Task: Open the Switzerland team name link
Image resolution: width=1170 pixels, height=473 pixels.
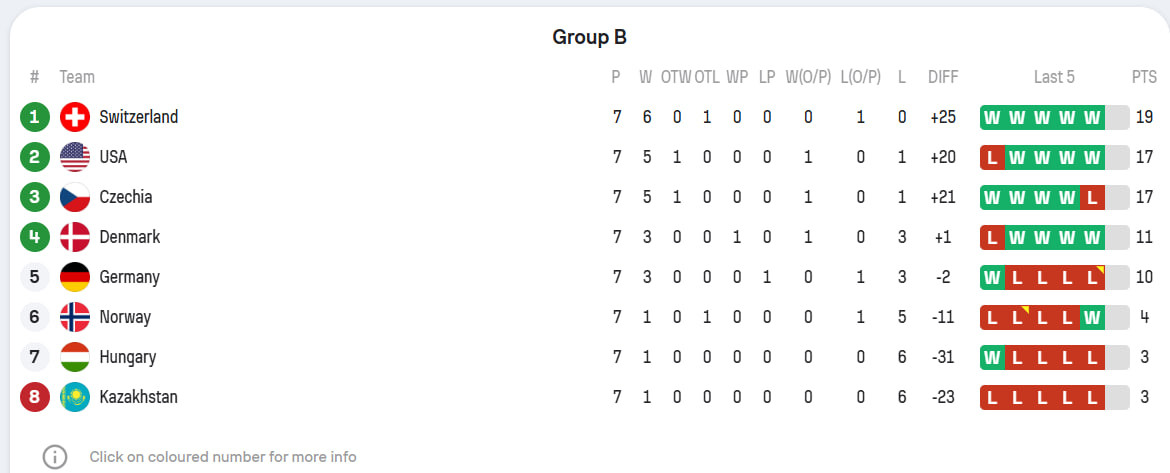Action: pos(139,117)
